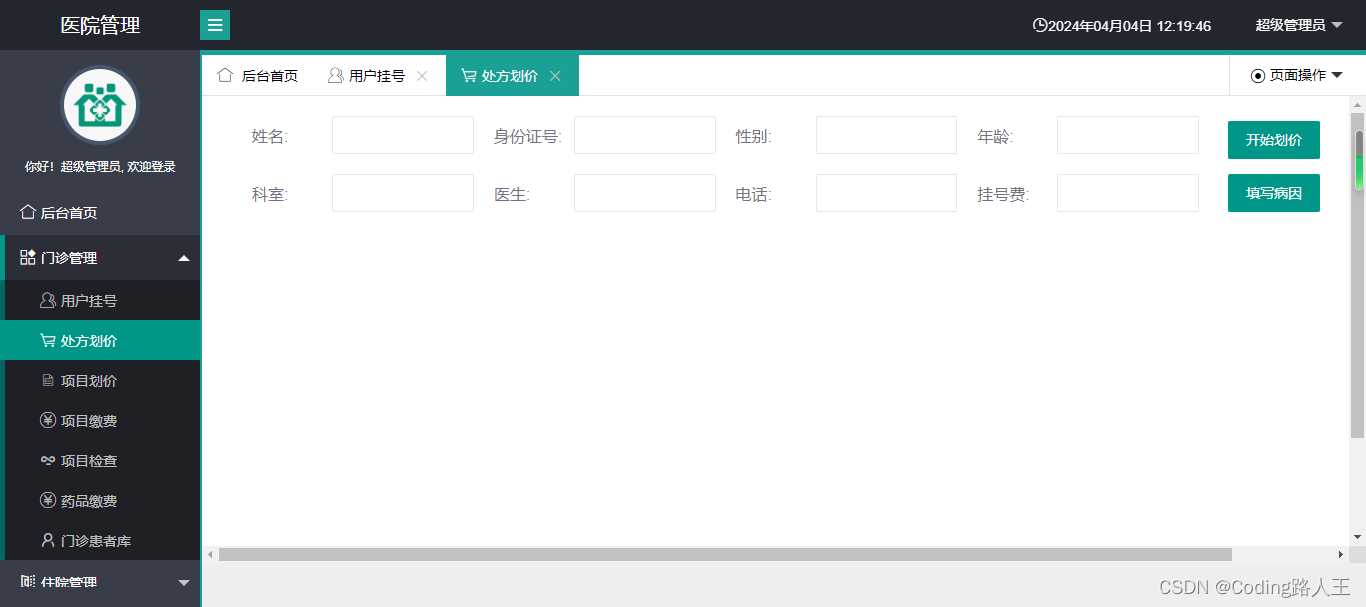The width and height of the screenshot is (1366, 607).
Task: Click the person icon beside sidebar 用户挂号
Action: (47, 300)
